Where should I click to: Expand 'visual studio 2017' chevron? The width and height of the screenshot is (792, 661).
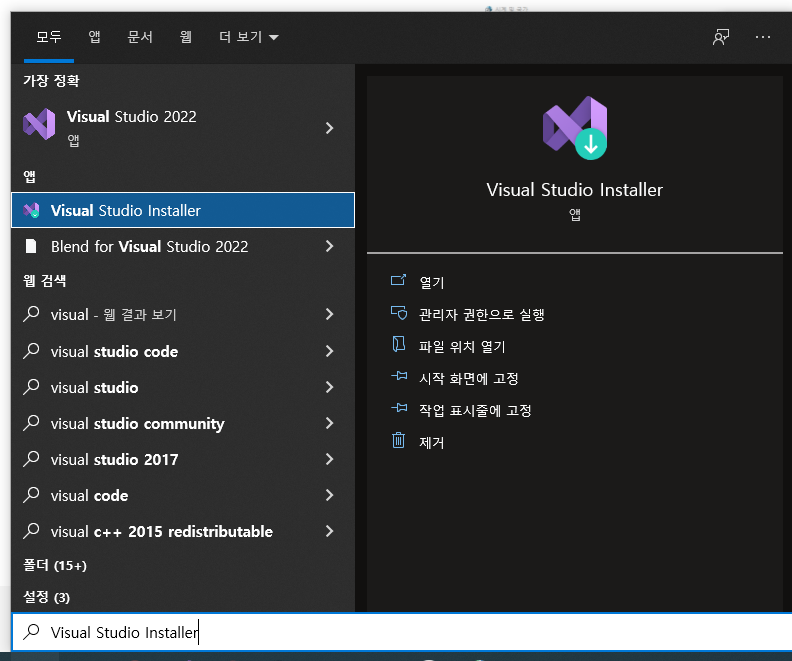coord(329,460)
